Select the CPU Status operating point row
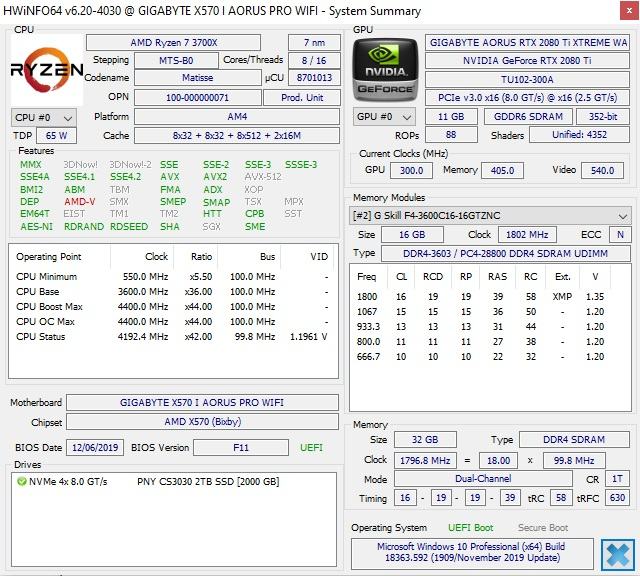Image resolution: width=640 pixels, height=576 pixels. pos(173,337)
